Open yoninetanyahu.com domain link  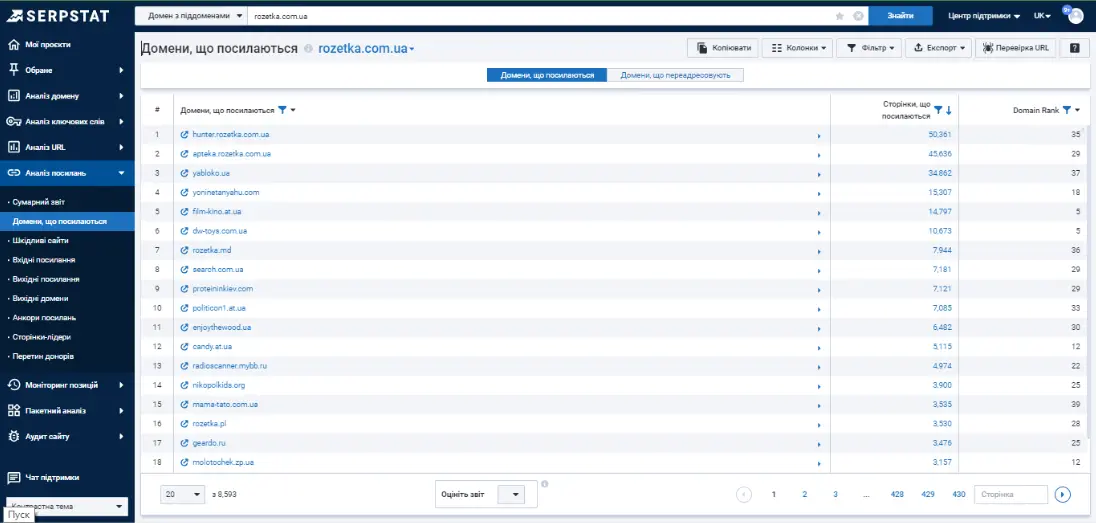click(226, 192)
